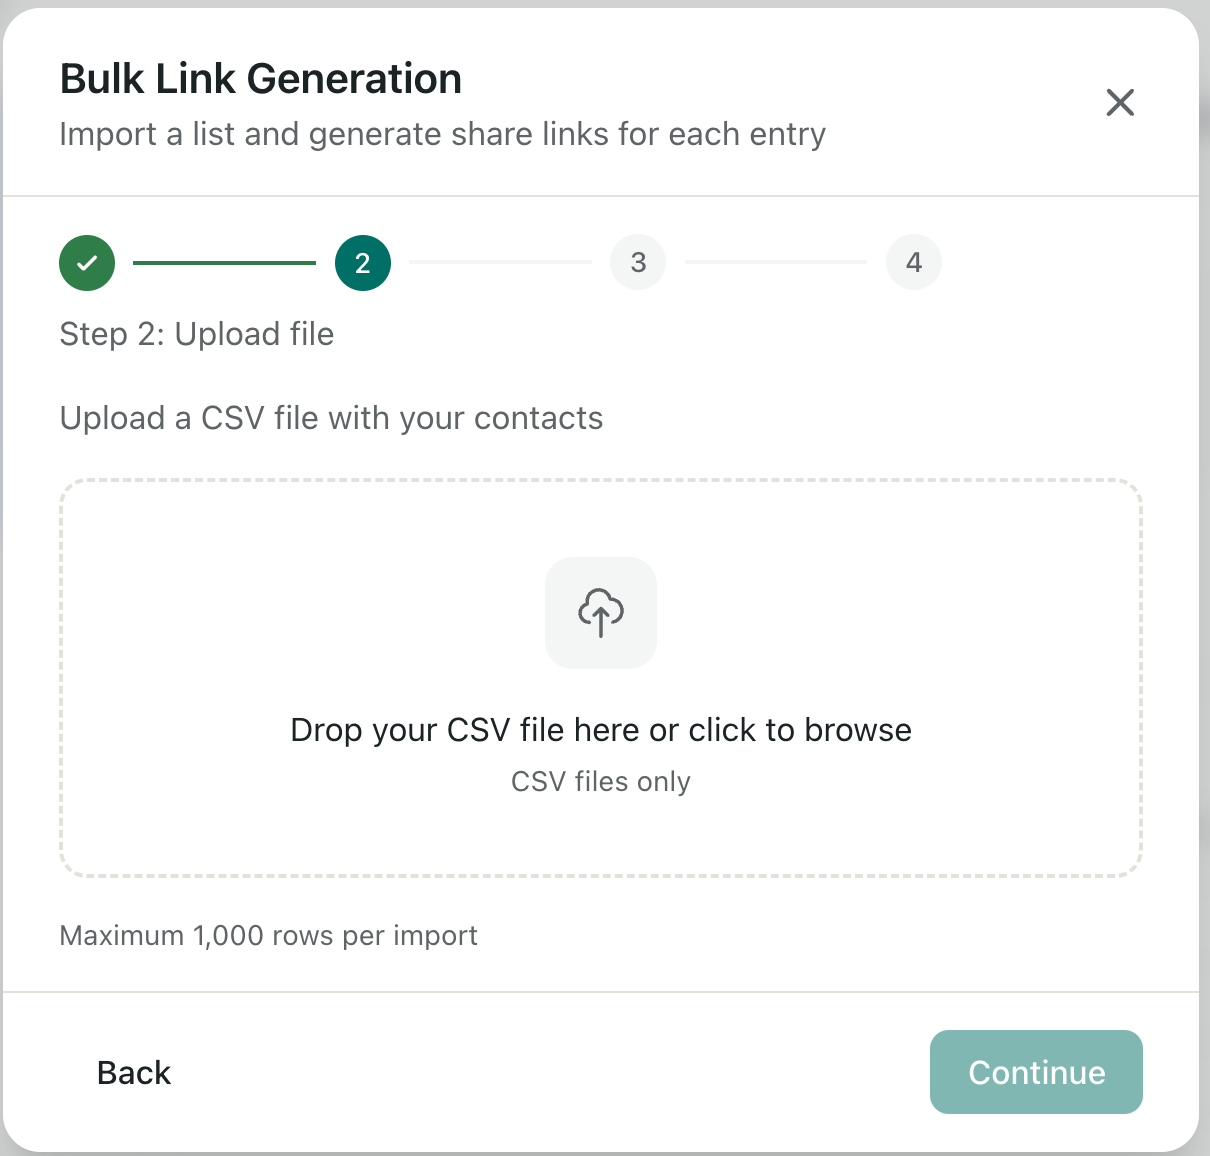Select the green checkmark for completed step 1
The height and width of the screenshot is (1156, 1210).
(x=87, y=262)
